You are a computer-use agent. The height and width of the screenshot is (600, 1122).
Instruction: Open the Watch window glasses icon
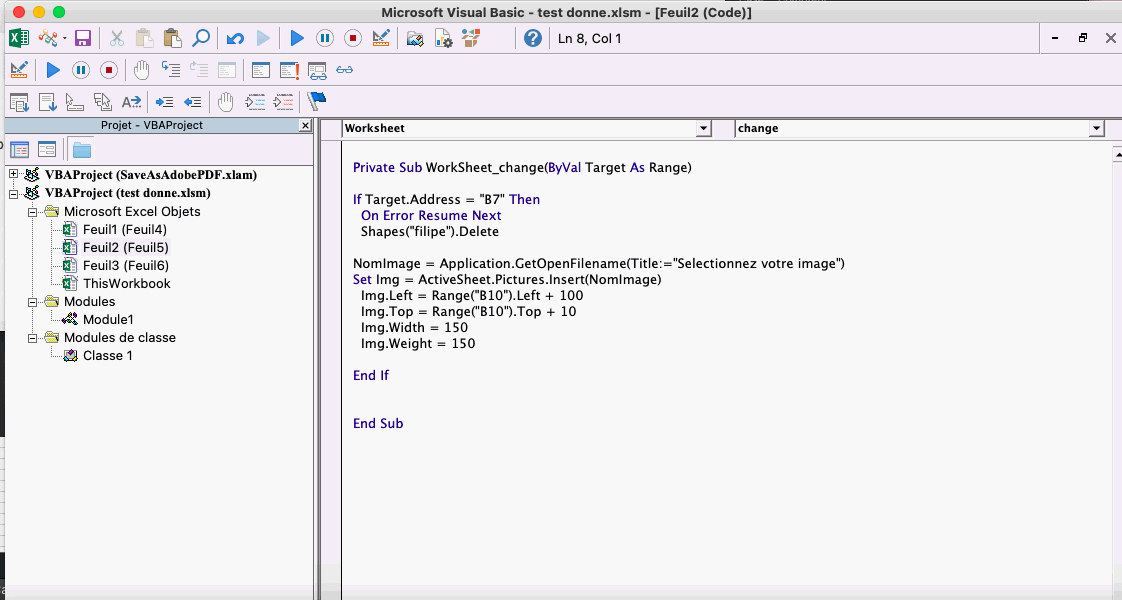(345, 70)
